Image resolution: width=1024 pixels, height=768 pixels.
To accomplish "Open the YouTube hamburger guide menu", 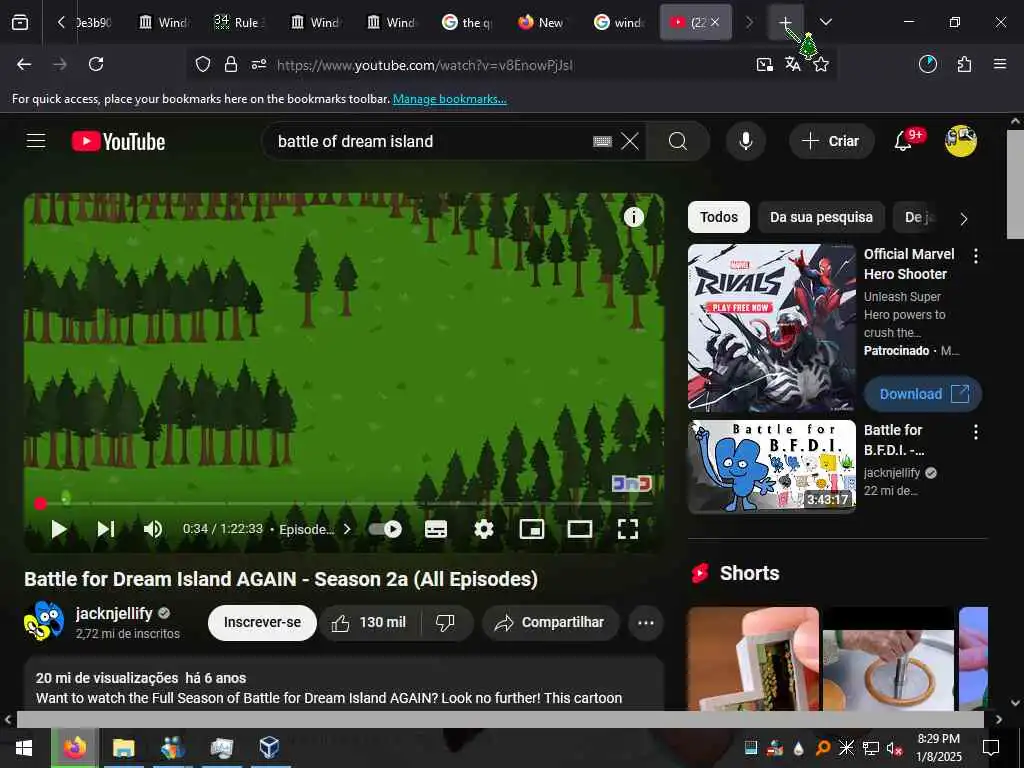I will pyautogui.click(x=36, y=141).
